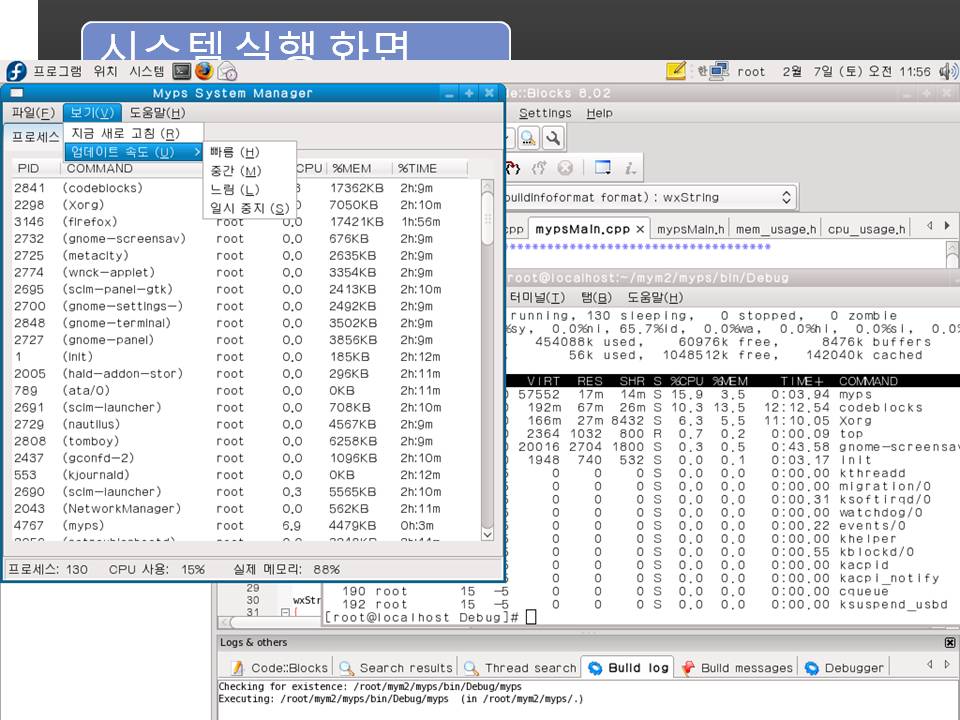Click the panel clock showing 11:56
Viewport: 960px width, 720px height.
click(x=857, y=72)
